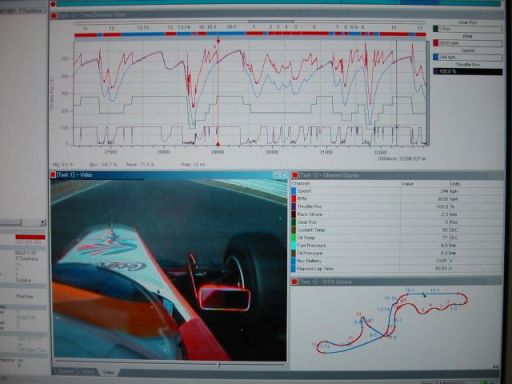Select the Coolant Temp channel row
512x384 pixels.
(x=397, y=230)
